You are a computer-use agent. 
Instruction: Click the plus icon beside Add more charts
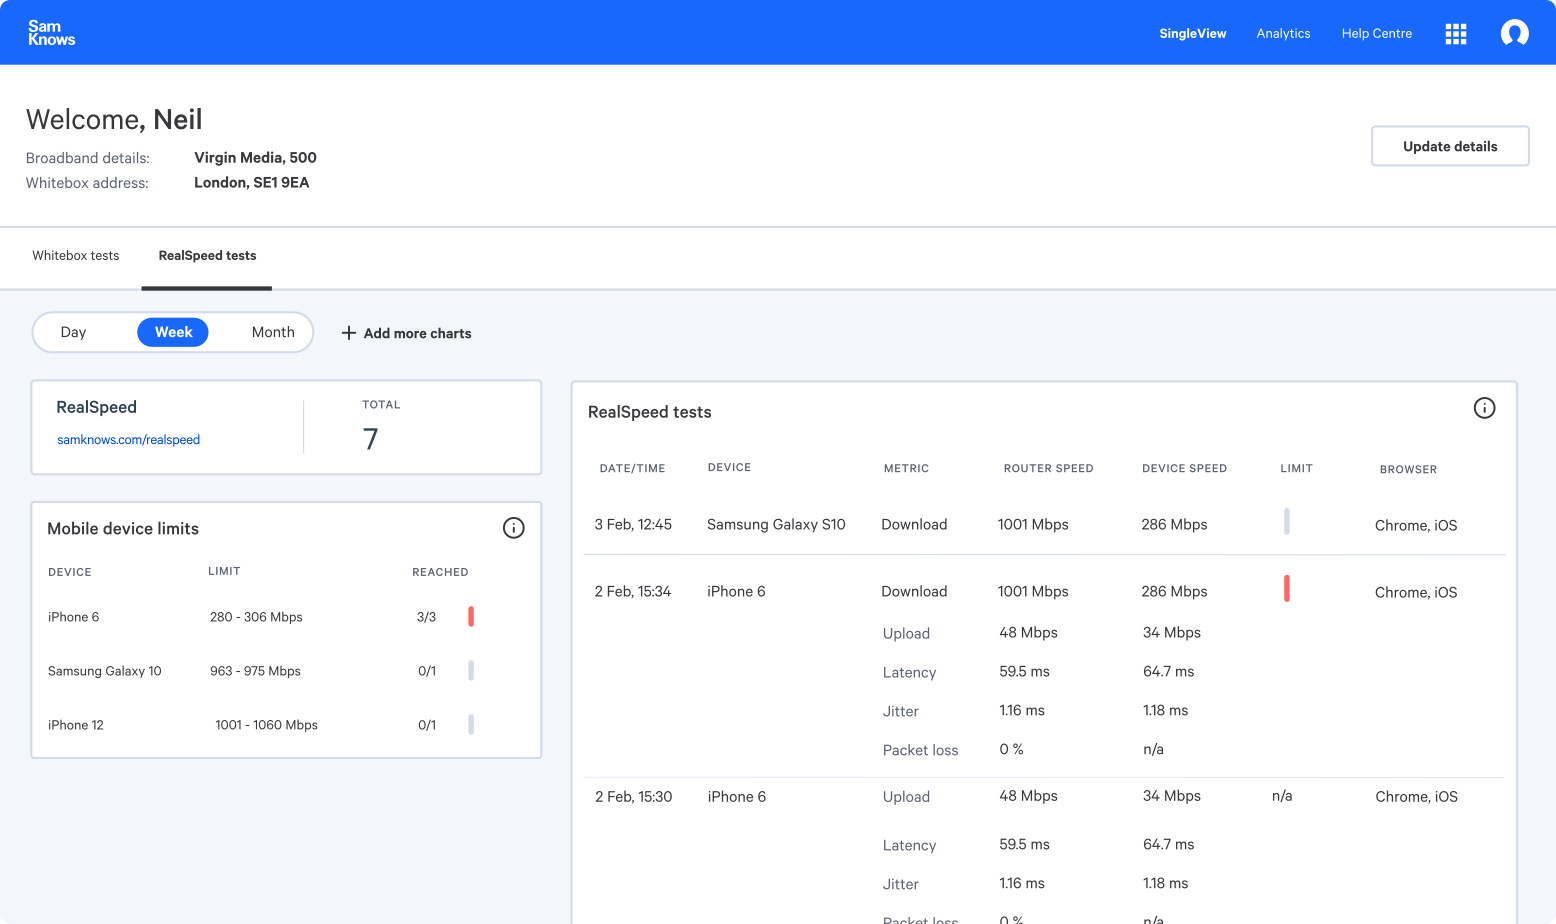coord(349,333)
